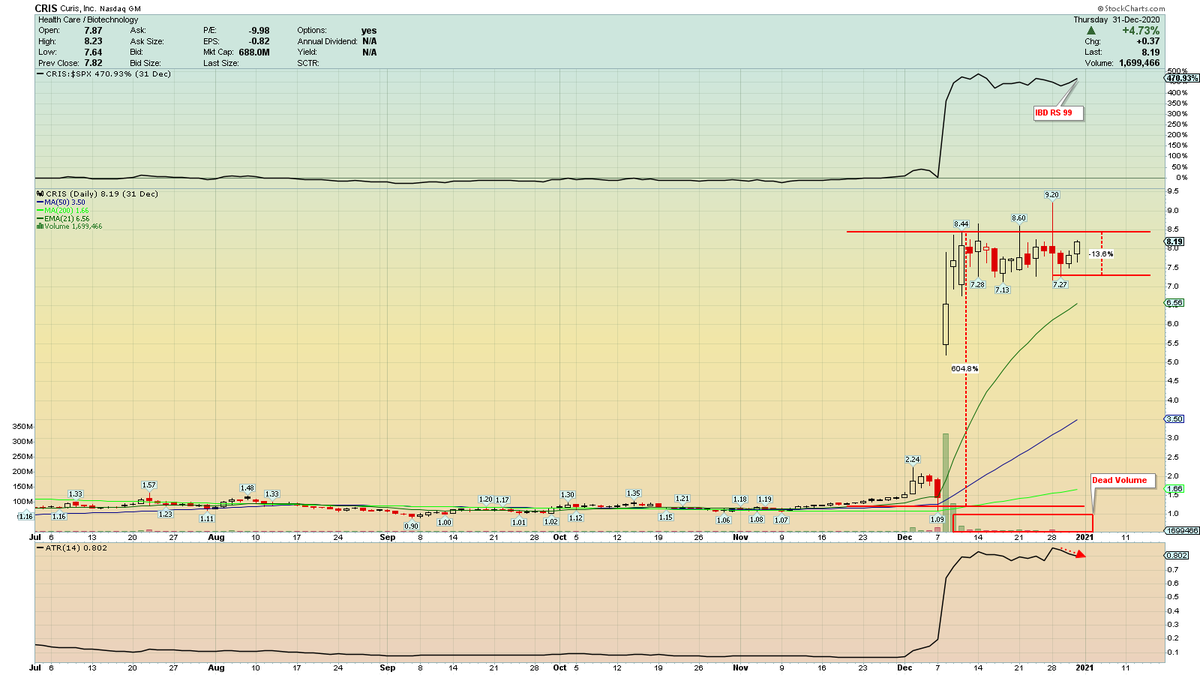The image size is (1200, 675).
Task: Click the light green marker of MA(200) legend
Action: point(38,210)
